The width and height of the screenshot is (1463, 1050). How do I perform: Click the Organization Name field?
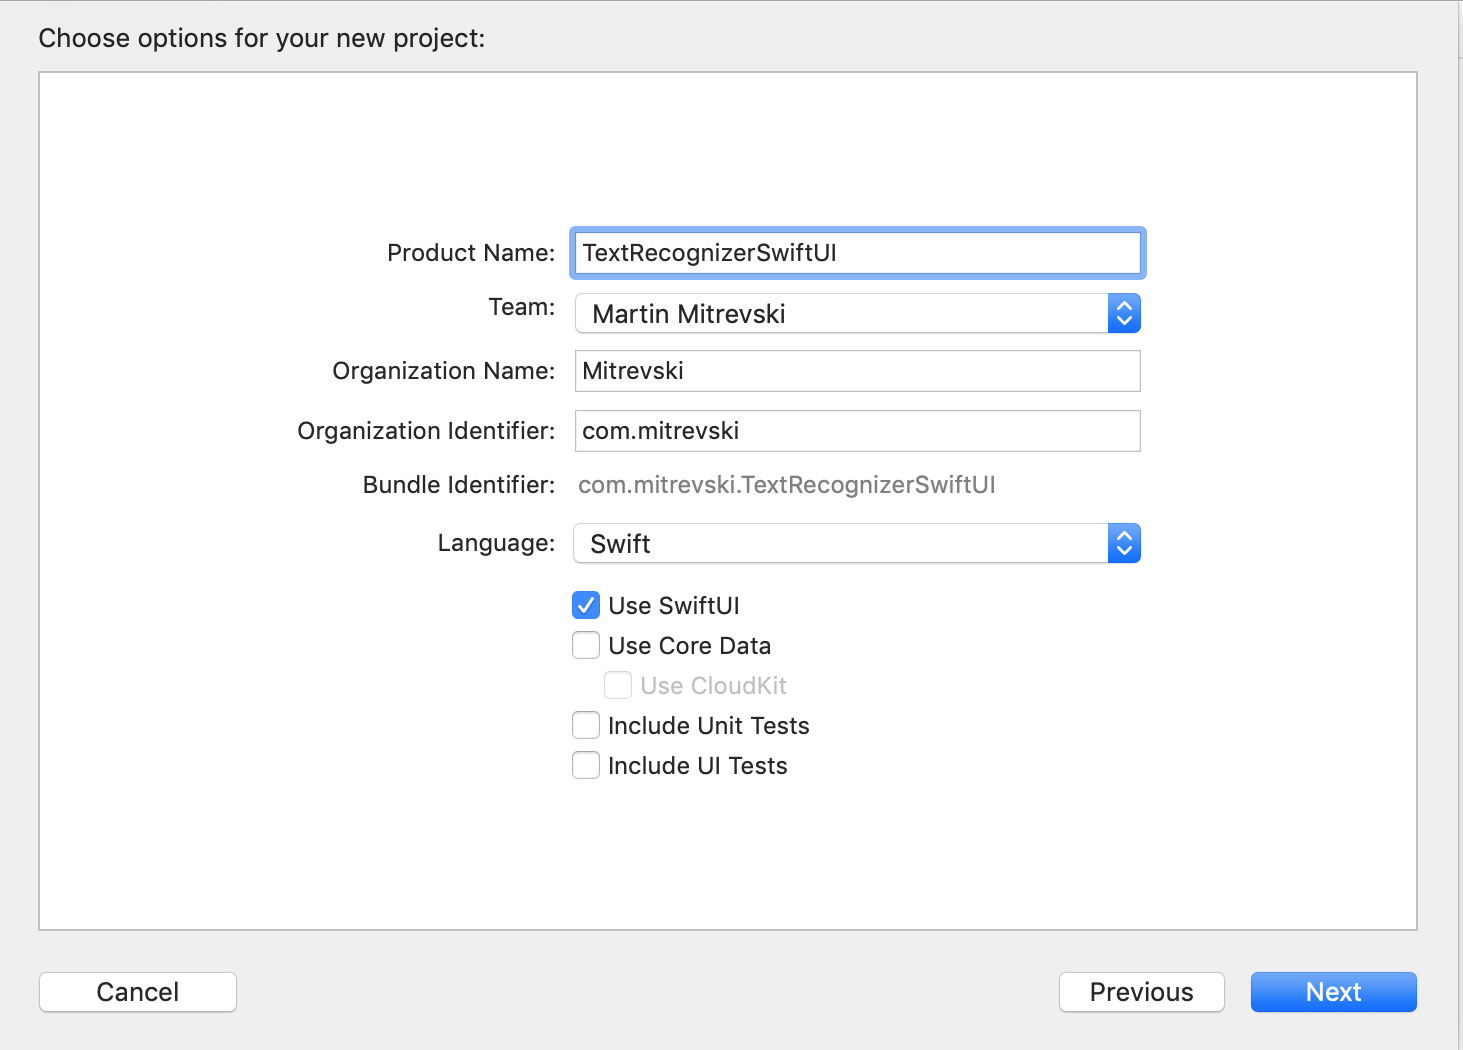(855, 371)
